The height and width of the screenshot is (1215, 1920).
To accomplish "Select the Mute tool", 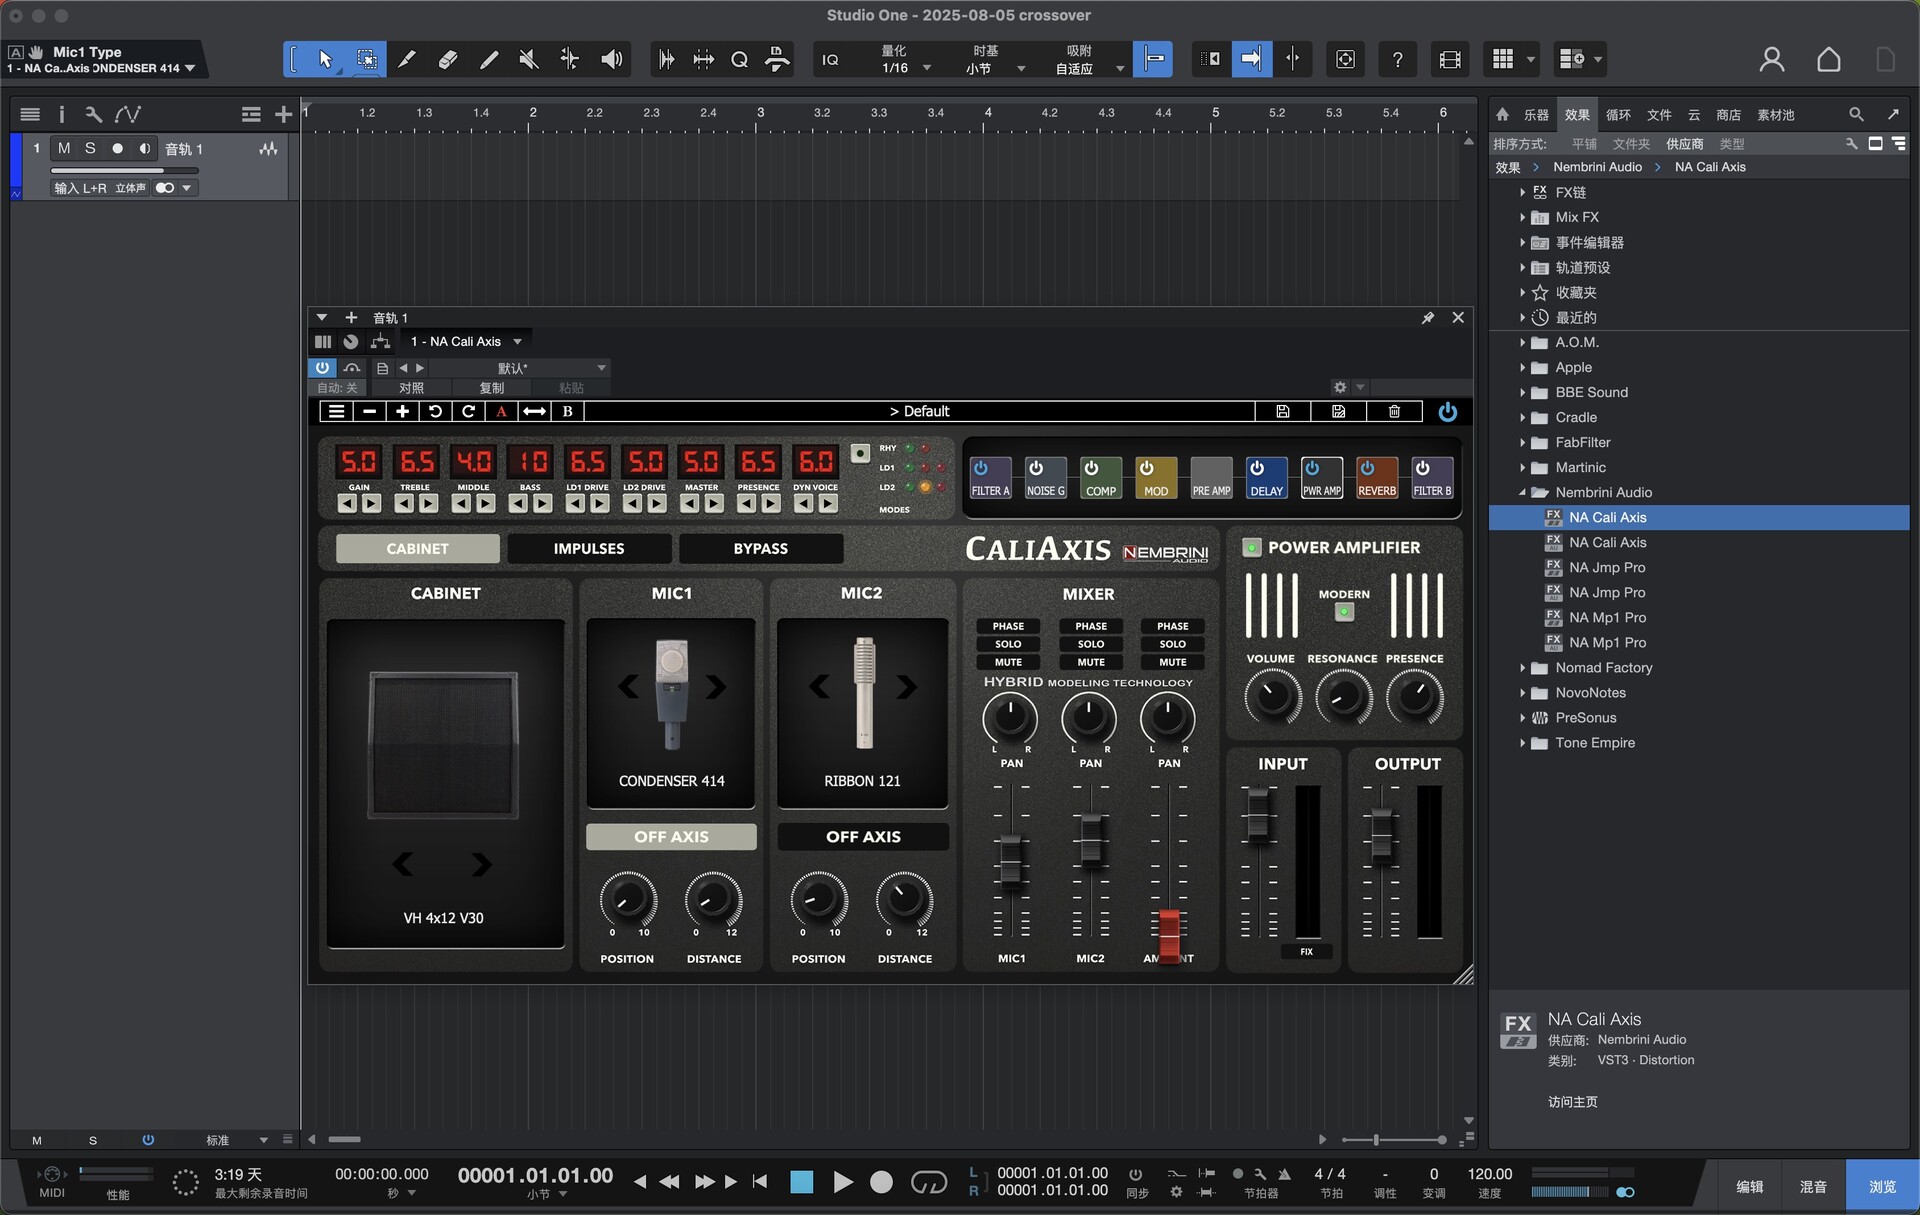I will (x=529, y=60).
